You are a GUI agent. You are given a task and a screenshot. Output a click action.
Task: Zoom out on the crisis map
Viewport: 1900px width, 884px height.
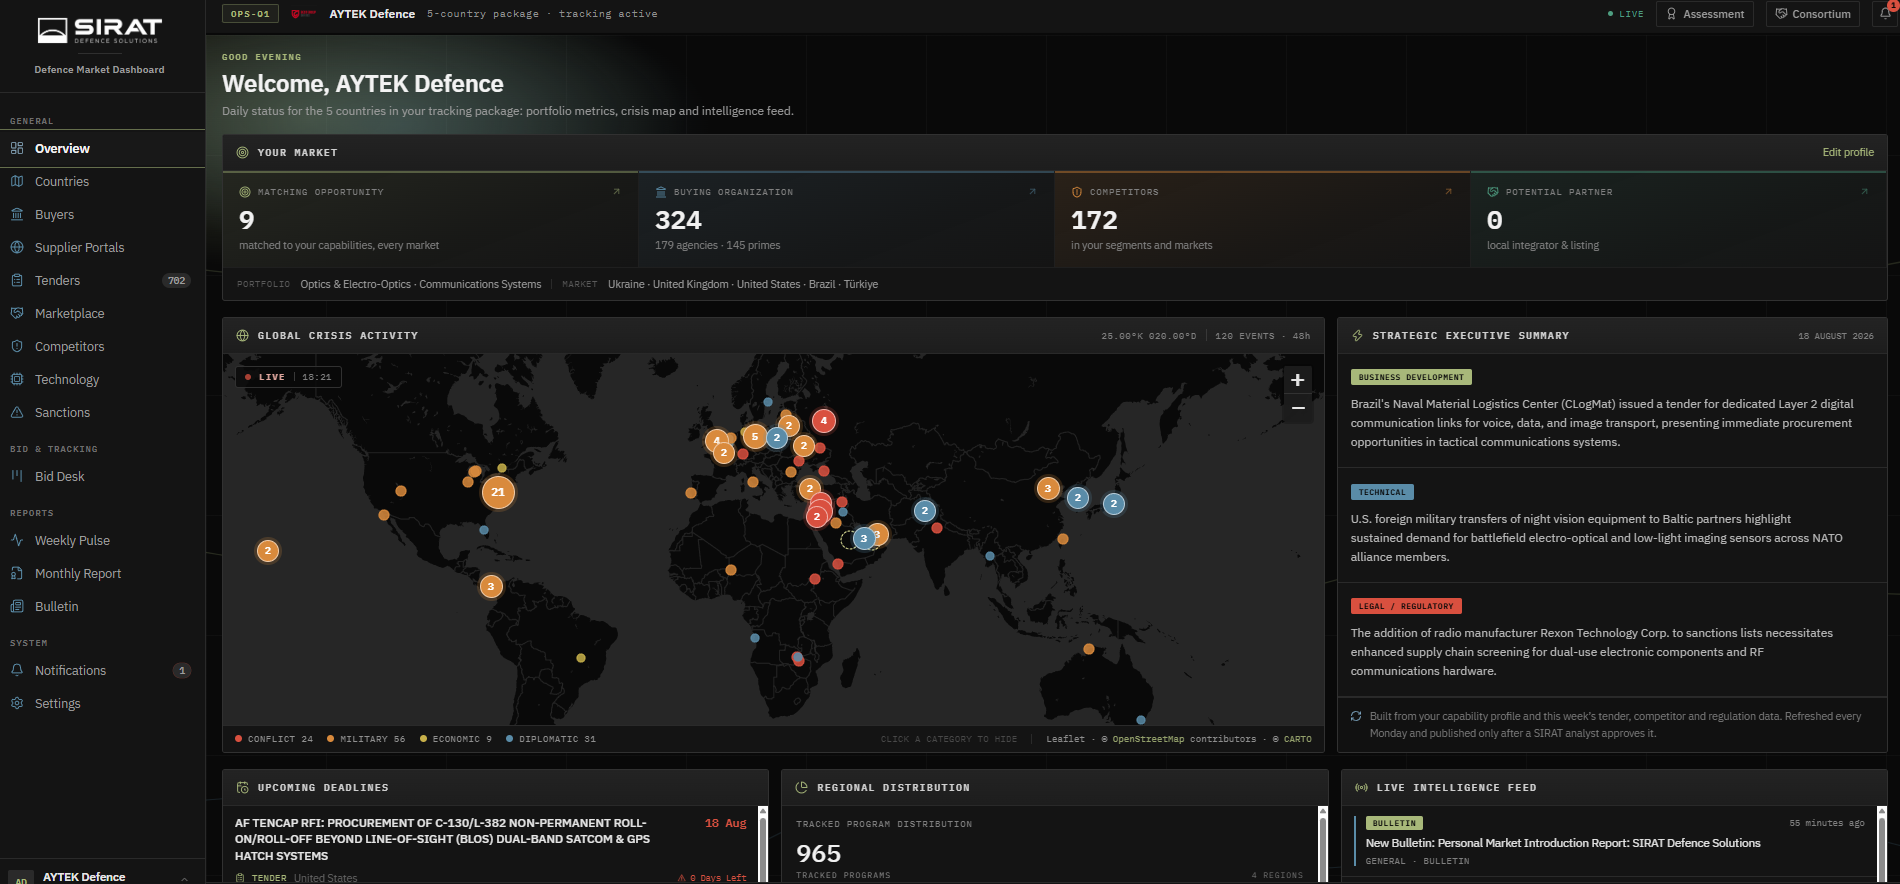[1298, 408]
